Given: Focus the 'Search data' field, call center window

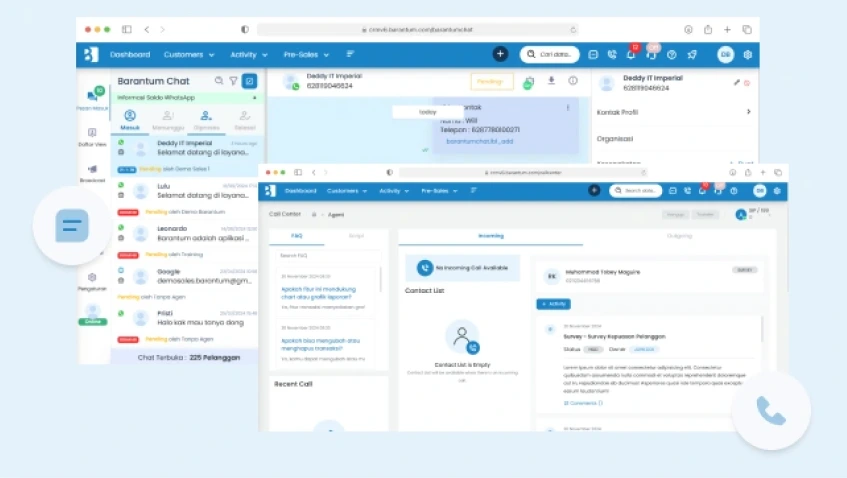Looking at the screenshot, I should (636, 191).
